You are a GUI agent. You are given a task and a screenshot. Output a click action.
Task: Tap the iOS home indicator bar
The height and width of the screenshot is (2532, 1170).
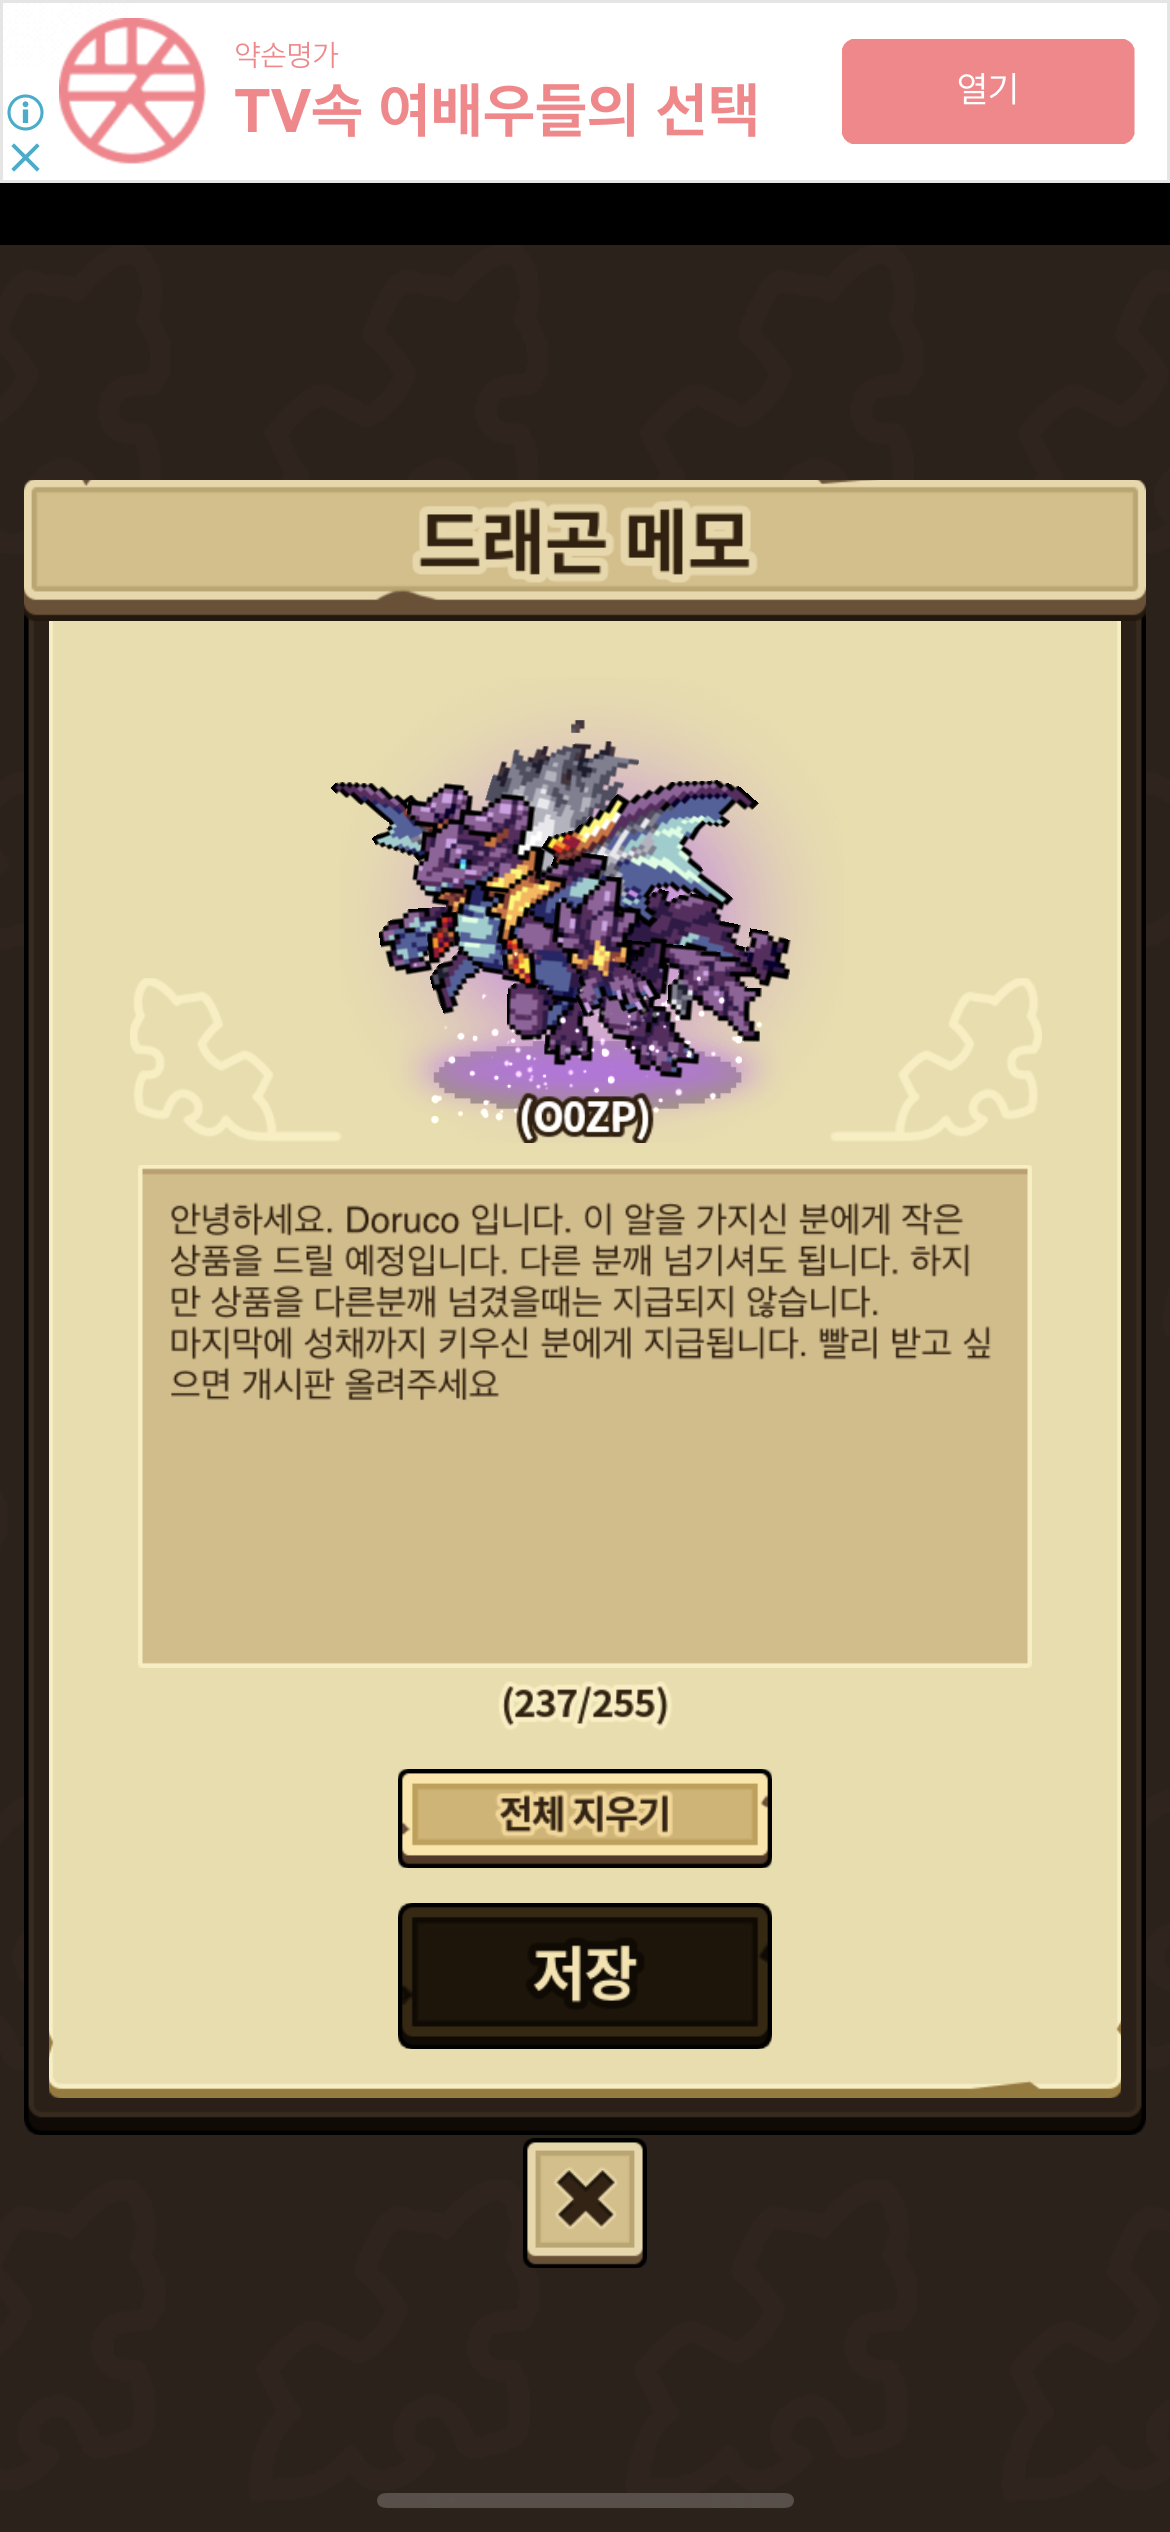tap(585, 2500)
